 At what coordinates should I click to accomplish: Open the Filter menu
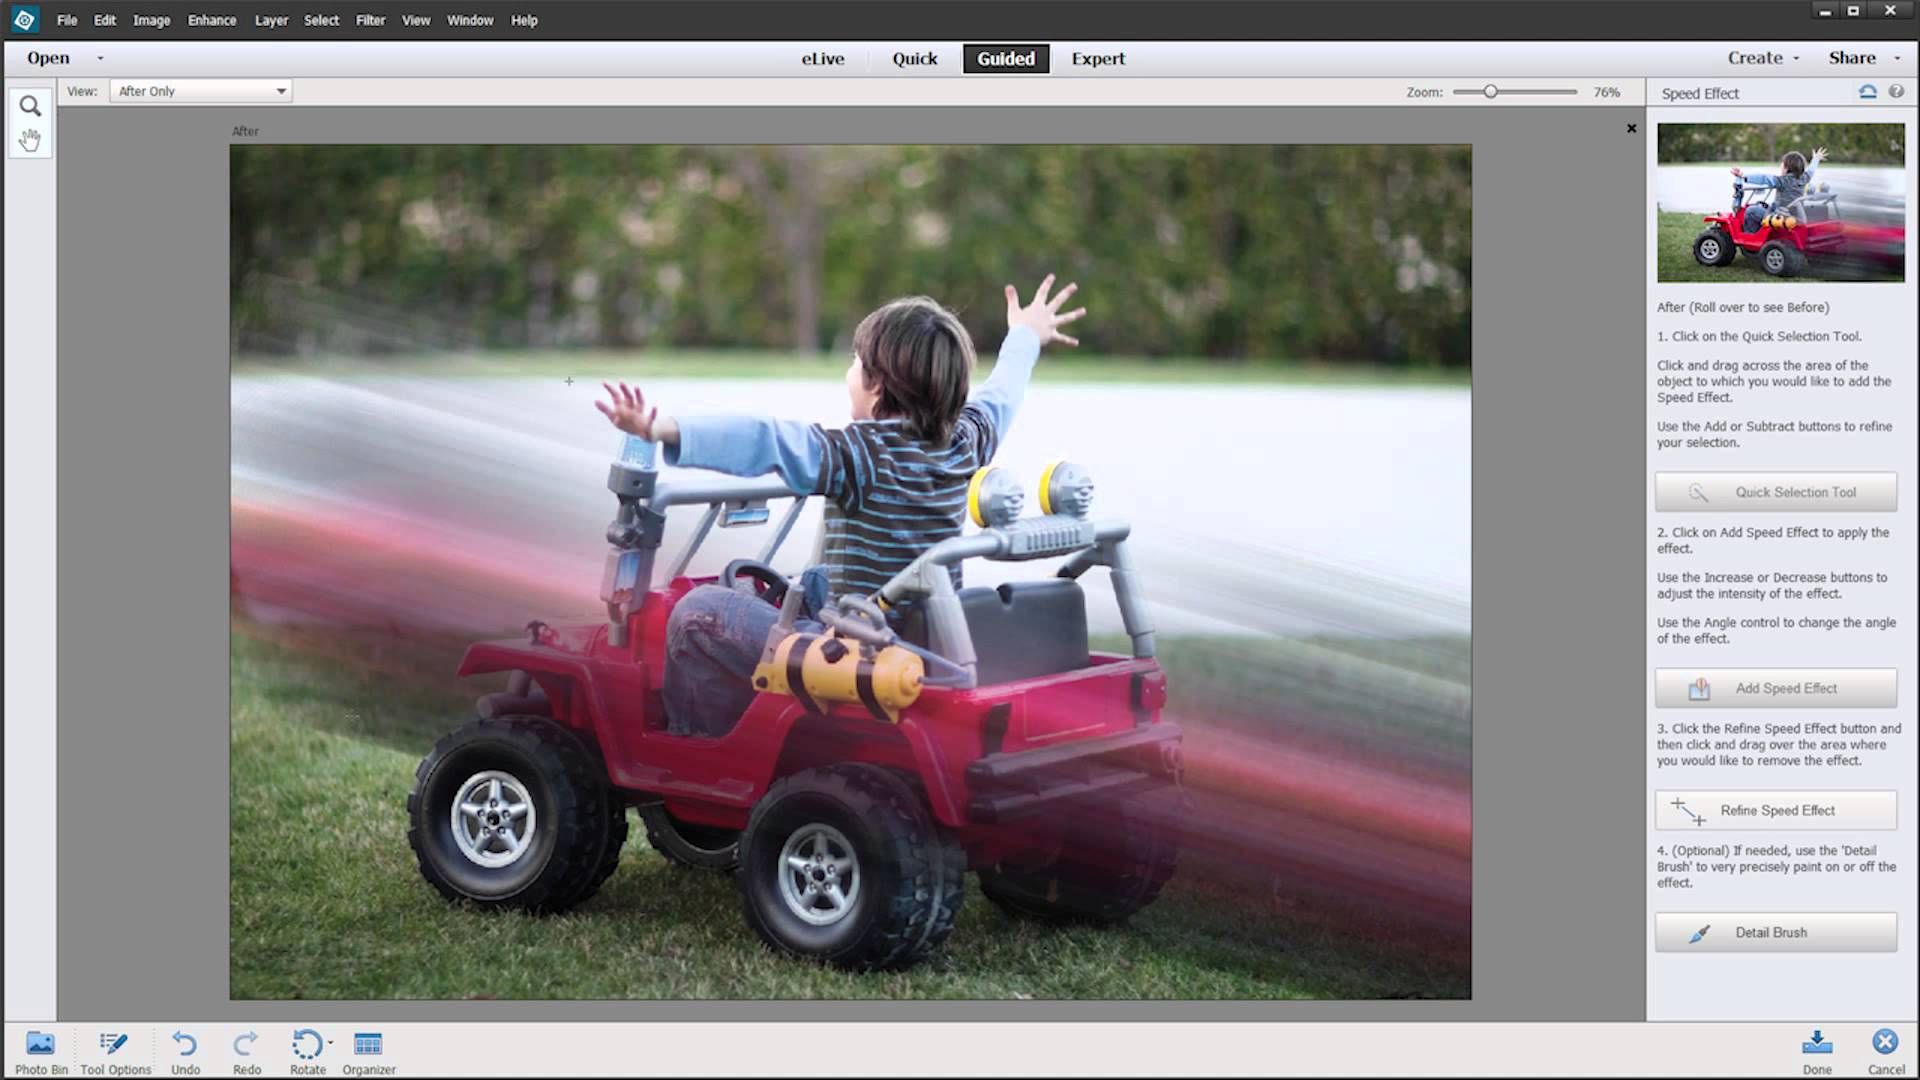[371, 20]
